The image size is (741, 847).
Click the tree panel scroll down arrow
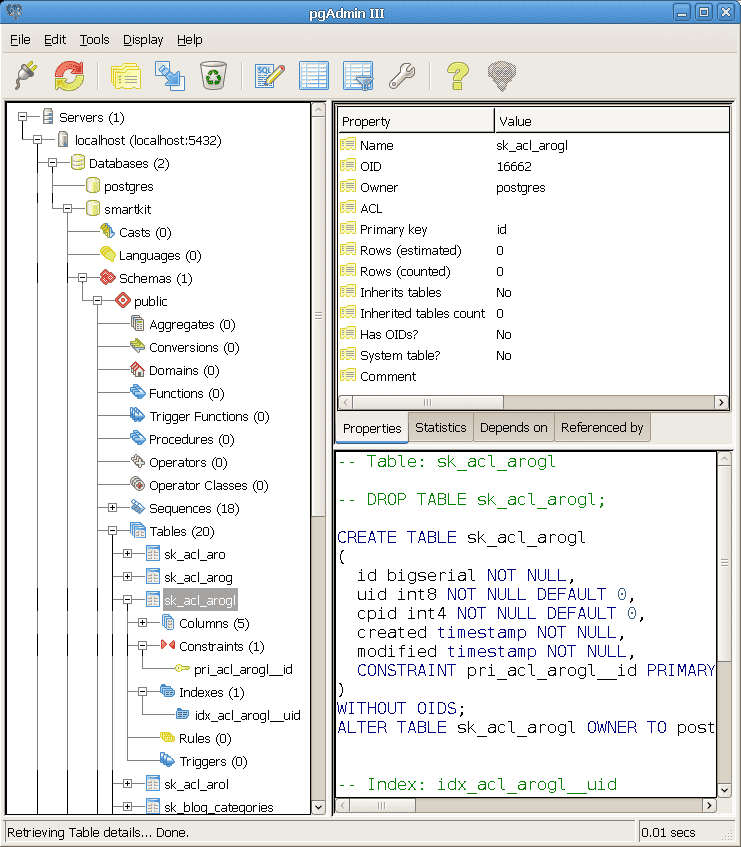319,807
